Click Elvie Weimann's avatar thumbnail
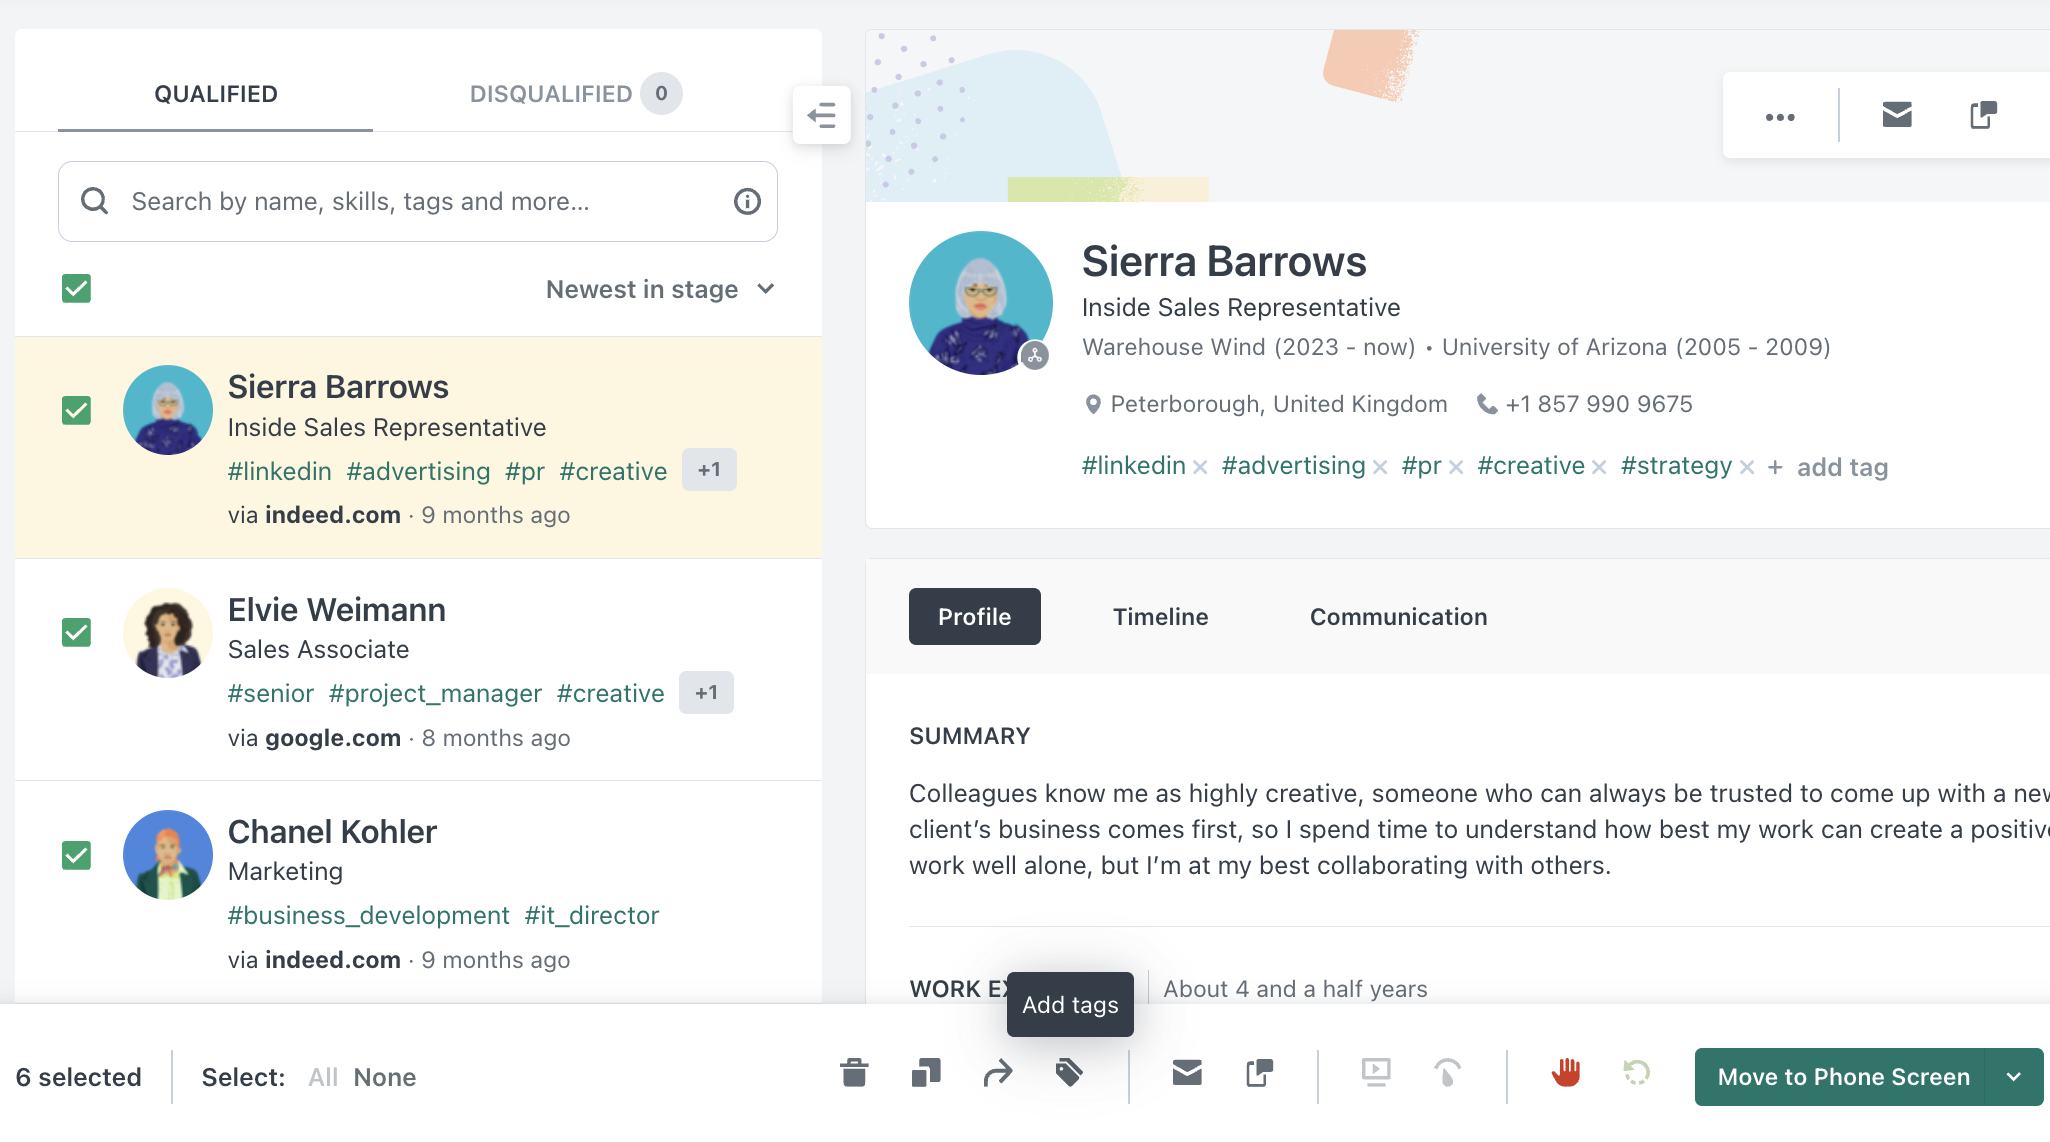 pos(167,633)
